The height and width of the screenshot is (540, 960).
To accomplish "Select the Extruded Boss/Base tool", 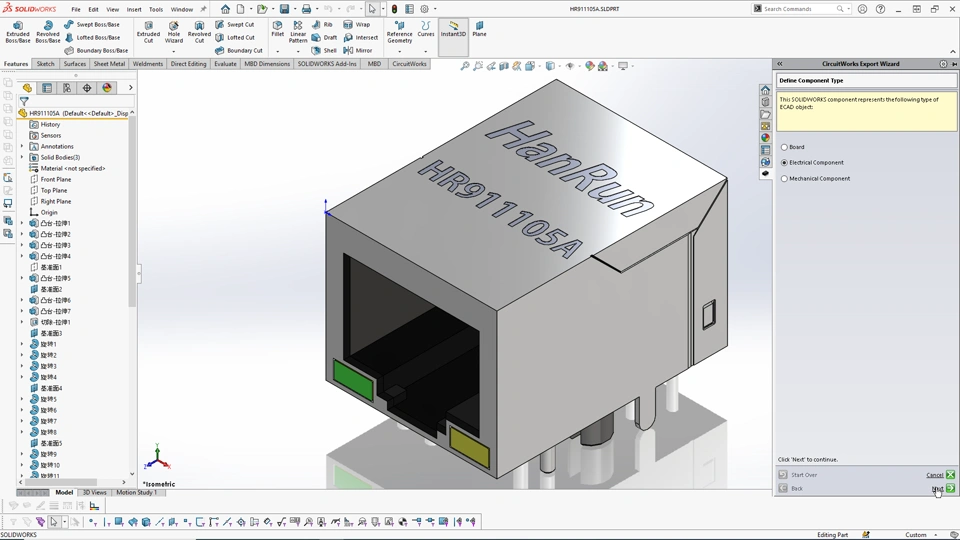I will [18, 32].
